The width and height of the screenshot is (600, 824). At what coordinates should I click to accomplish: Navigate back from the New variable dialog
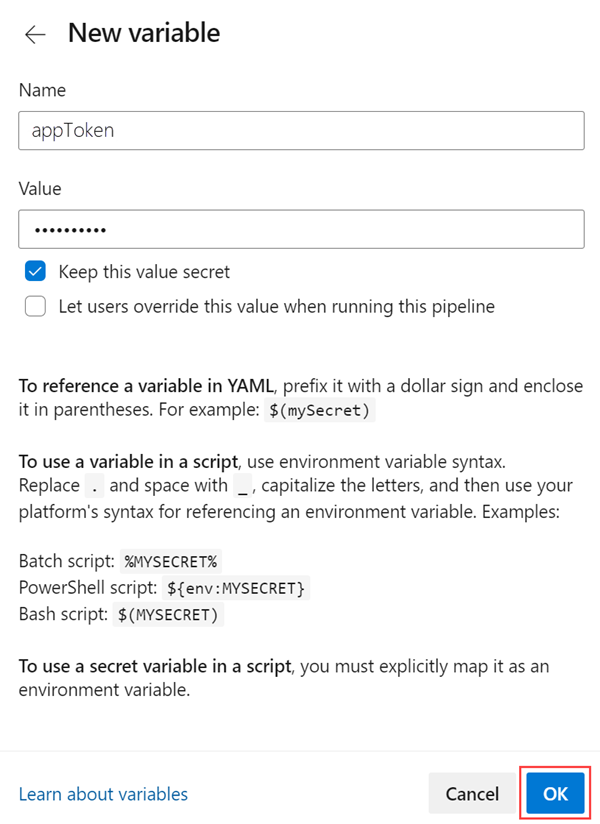pyautogui.click(x=35, y=33)
